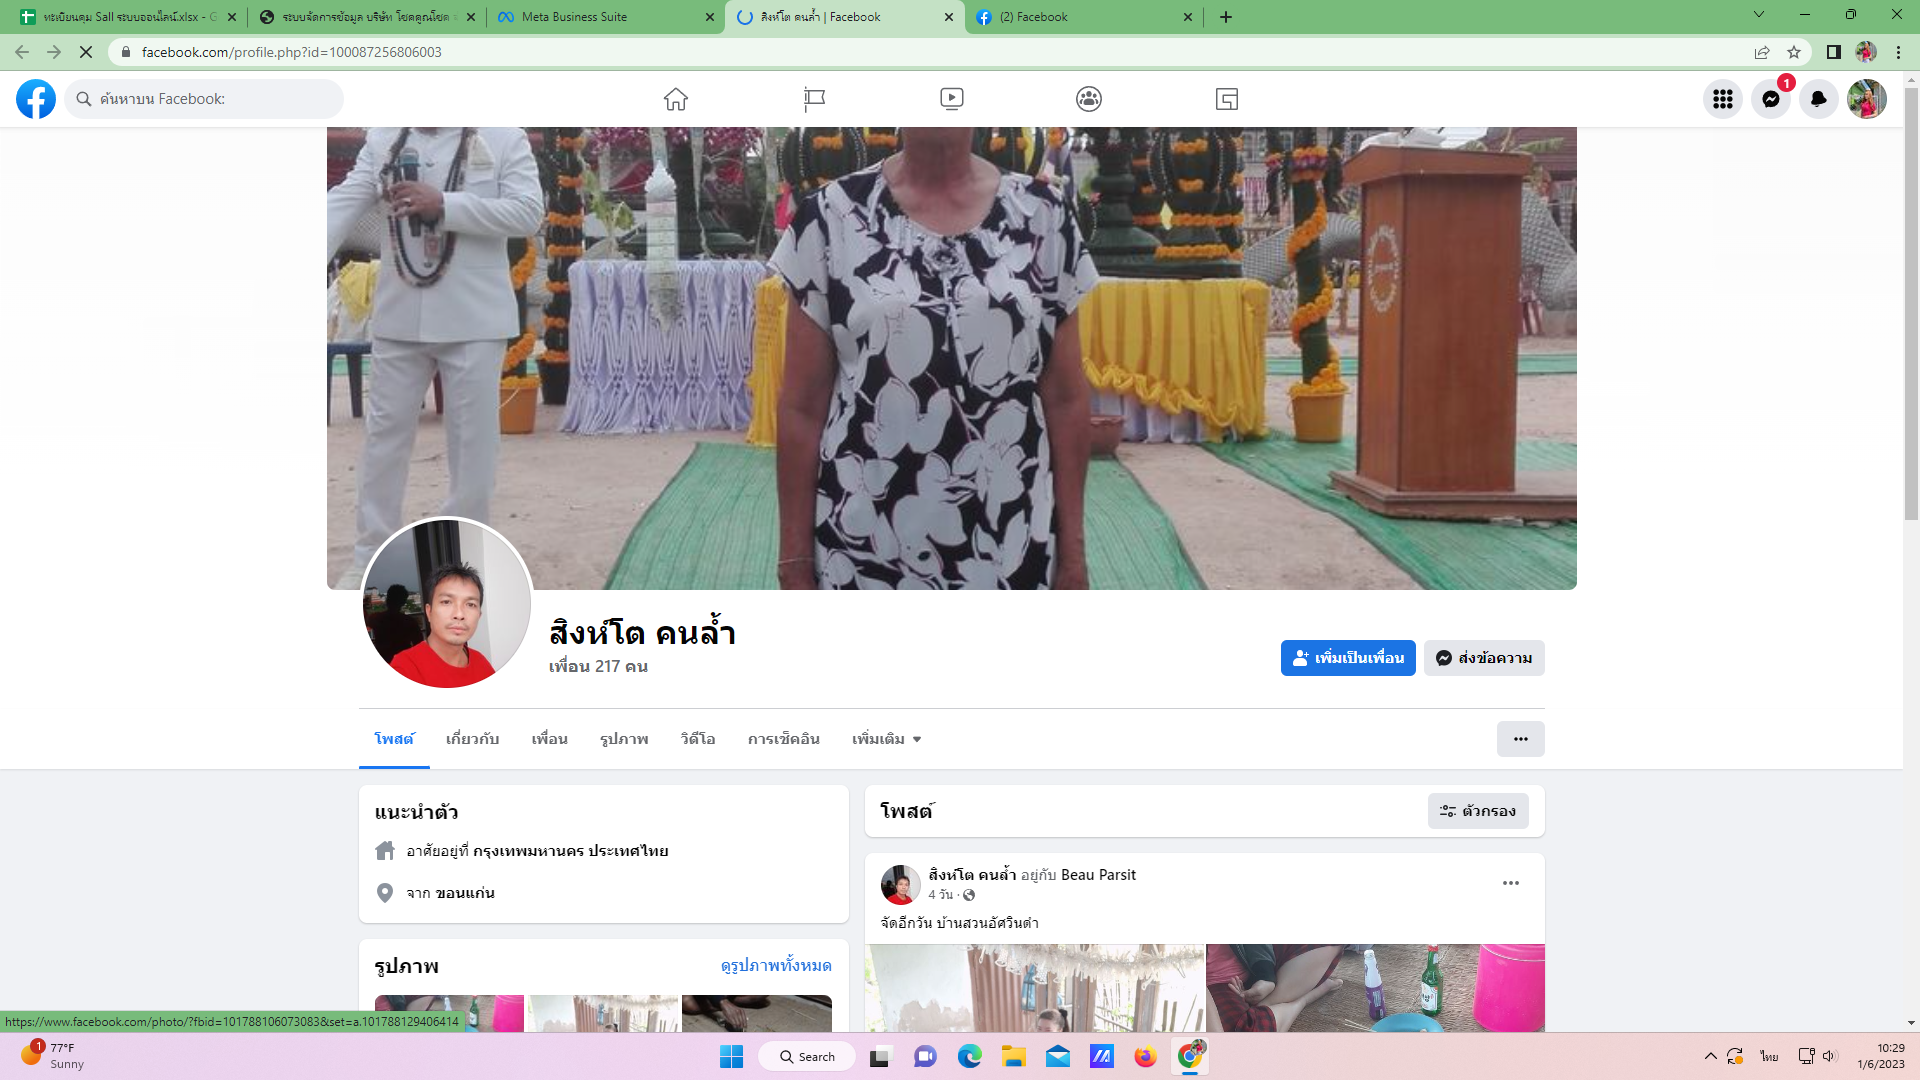Viewport: 1920px width, 1080px height.
Task: Open the post's three-dots options menu
Action: (1510, 883)
